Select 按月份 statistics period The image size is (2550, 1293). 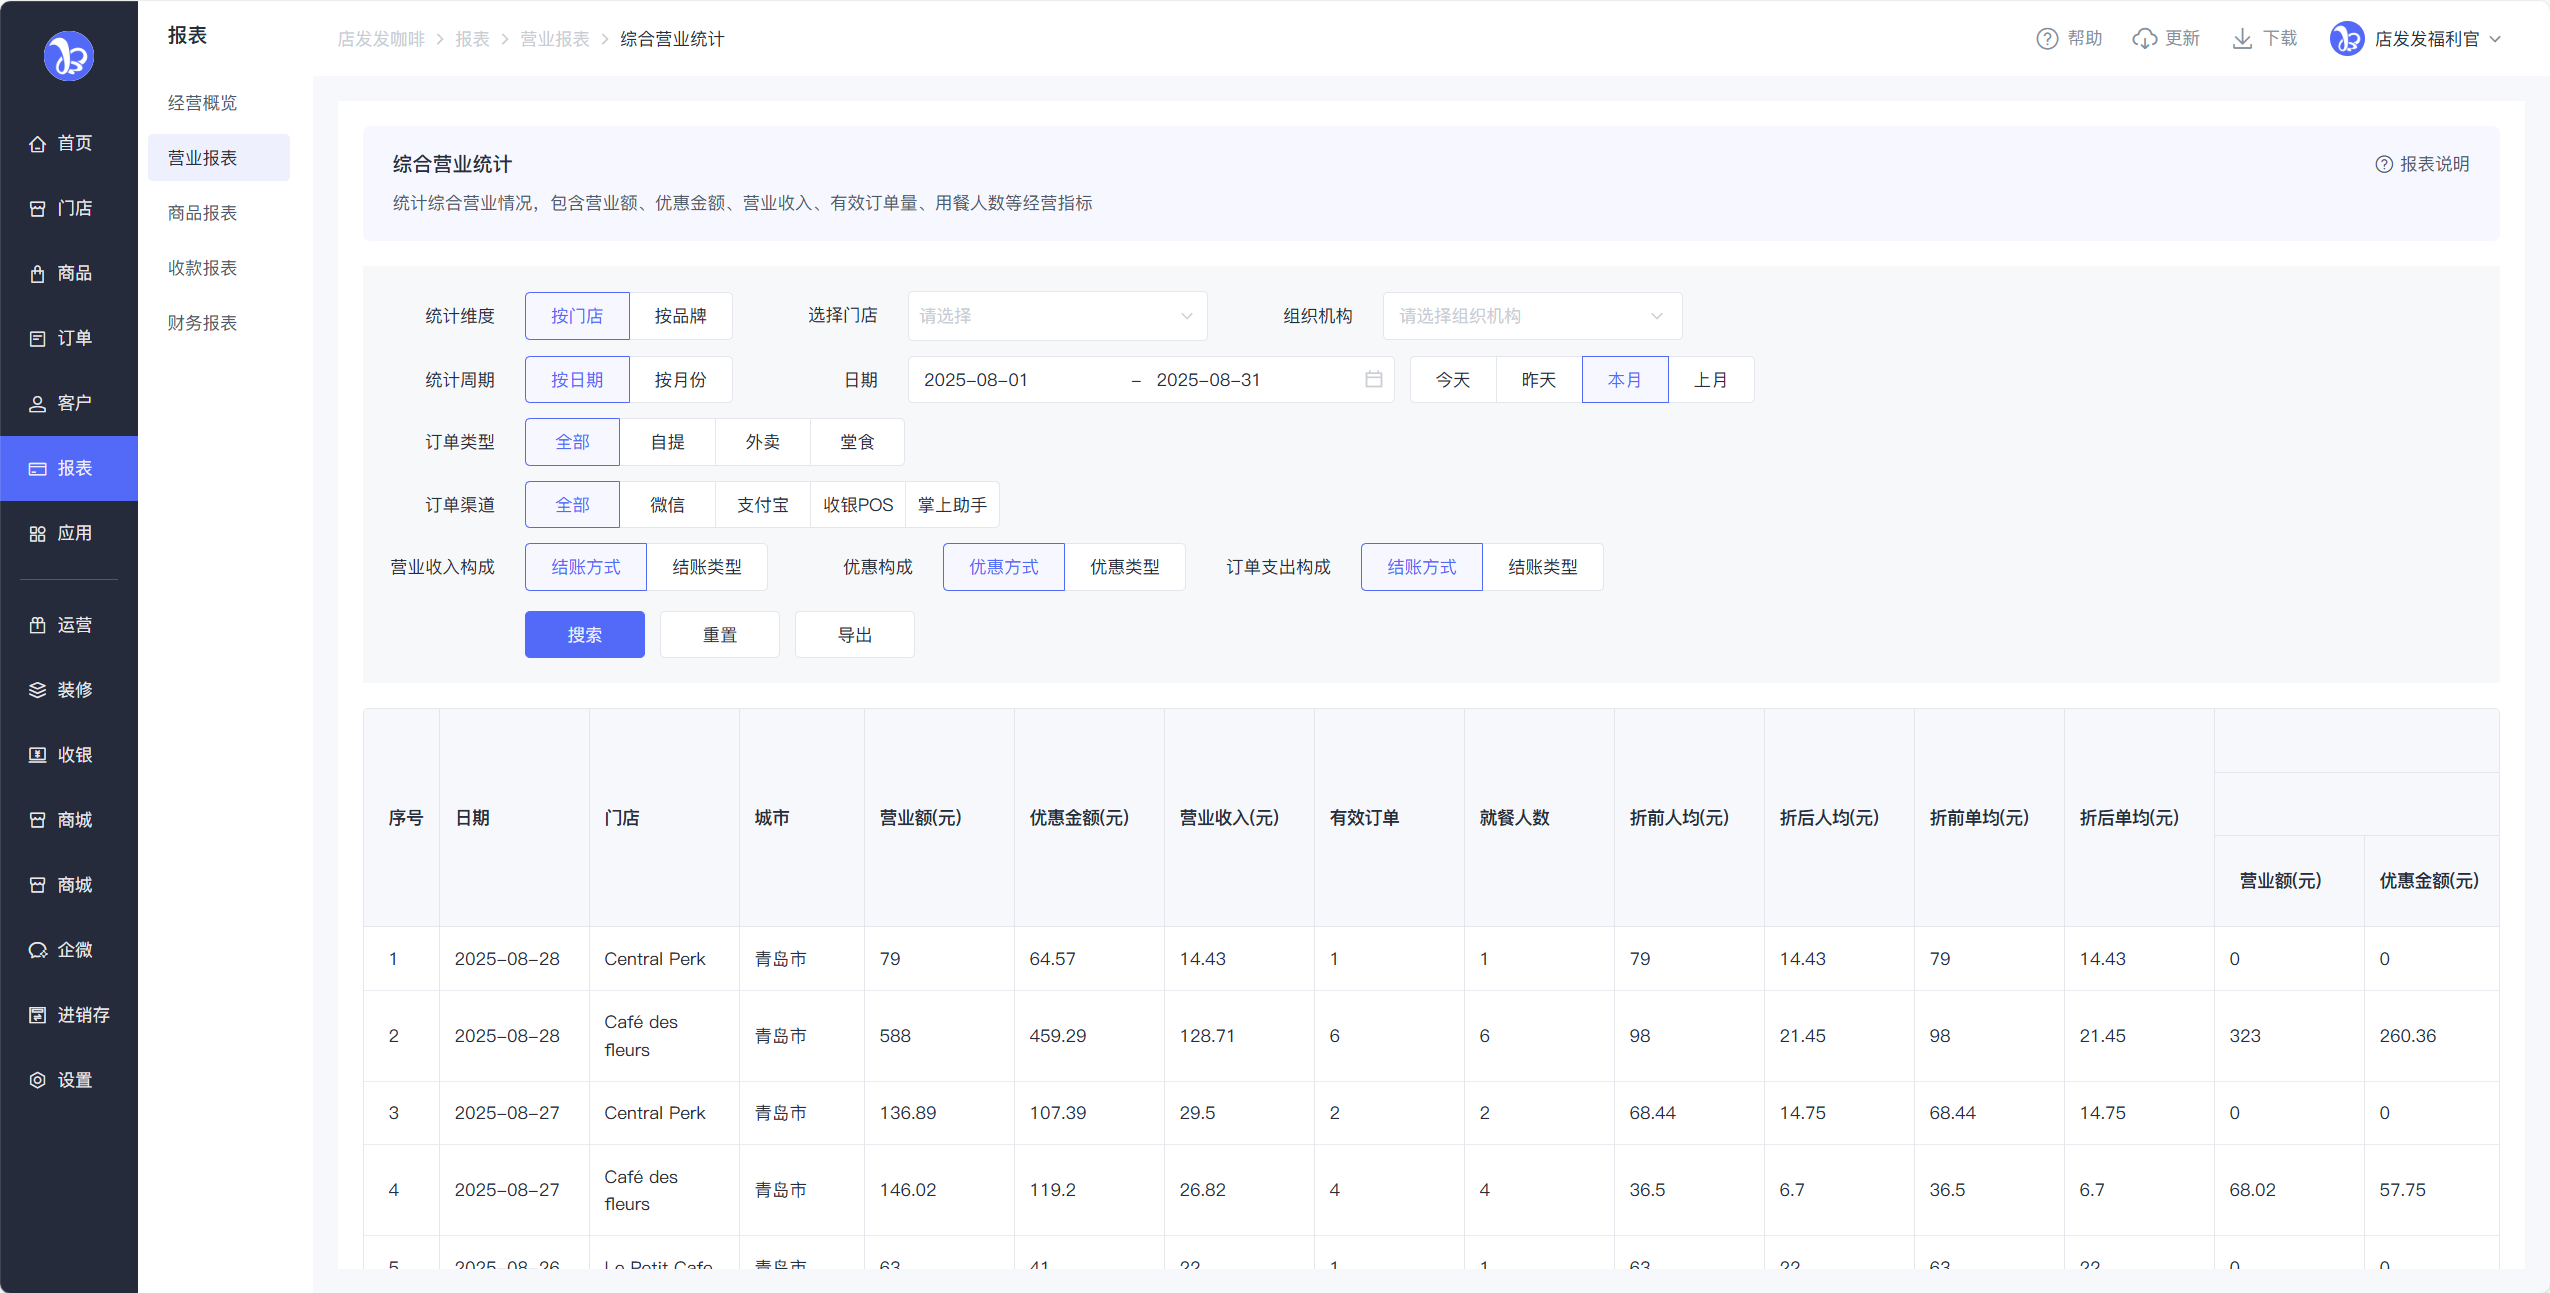[x=680, y=380]
